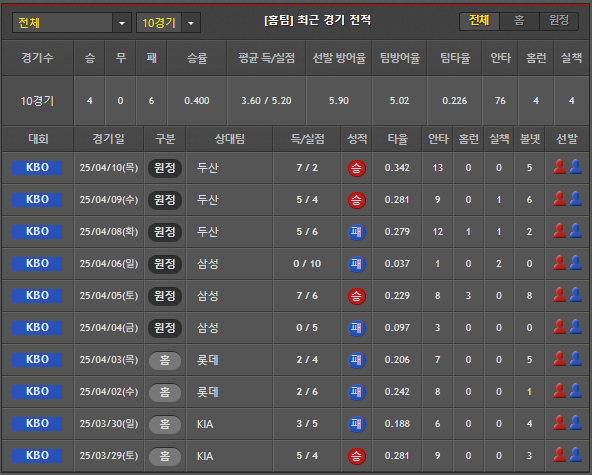Image resolution: width=592 pixels, height=475 pixels.
Task: Click the 원정 badge in the 25/04/10 row
Action: 165,168
